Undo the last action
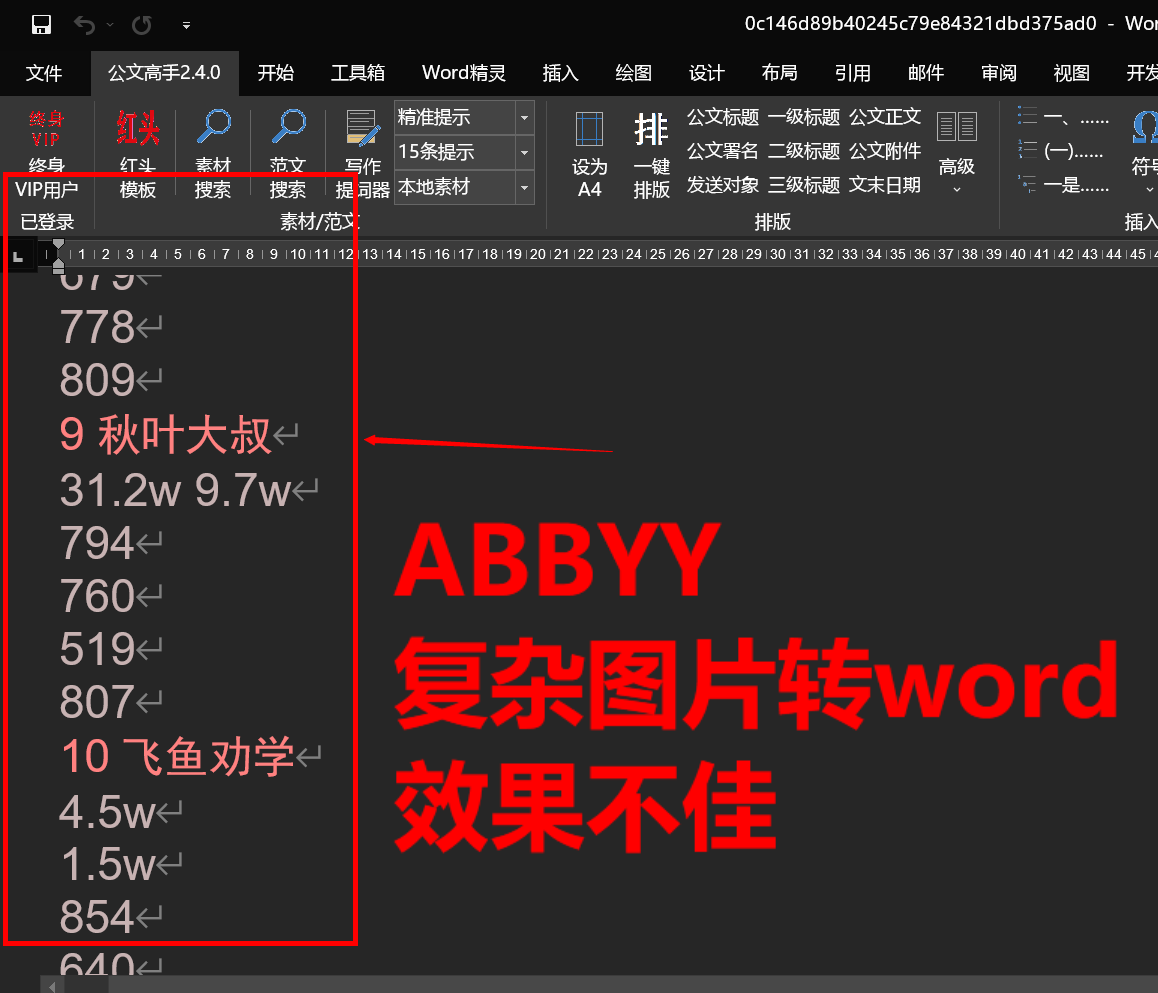 pos(84,25)
